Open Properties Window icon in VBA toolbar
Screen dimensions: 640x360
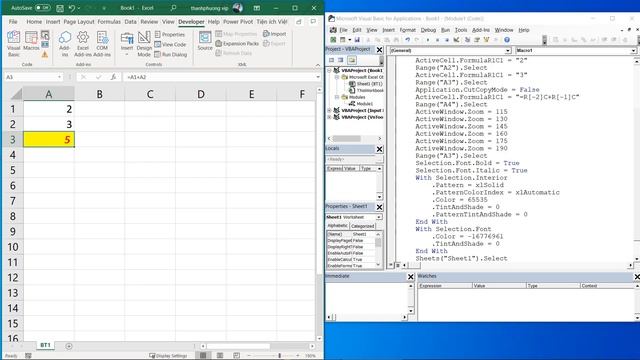[x=477, y=40]
